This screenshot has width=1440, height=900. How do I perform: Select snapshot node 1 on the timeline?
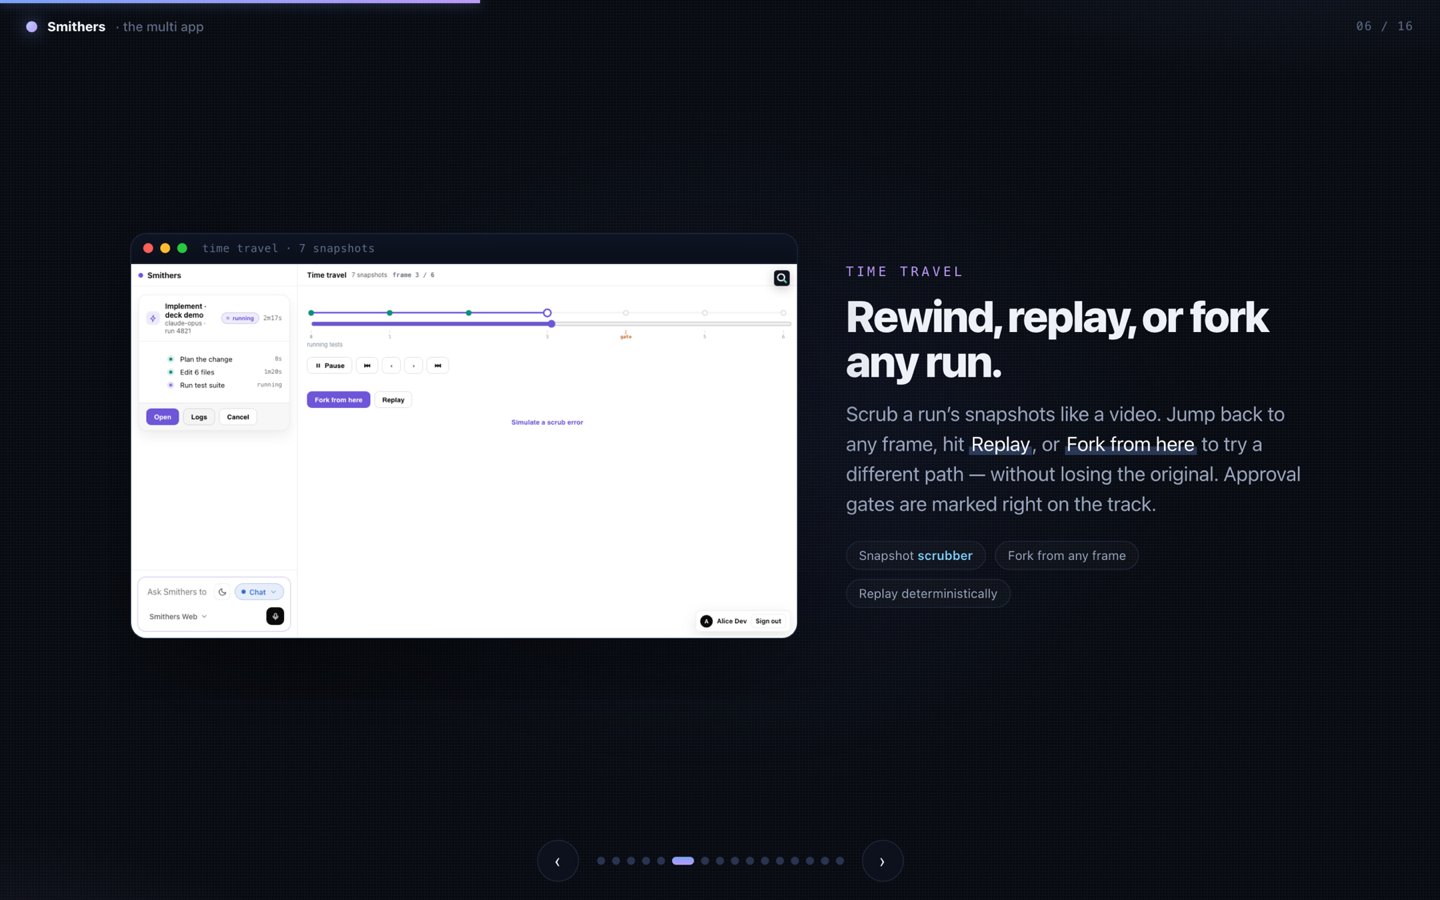pos(390,313)
